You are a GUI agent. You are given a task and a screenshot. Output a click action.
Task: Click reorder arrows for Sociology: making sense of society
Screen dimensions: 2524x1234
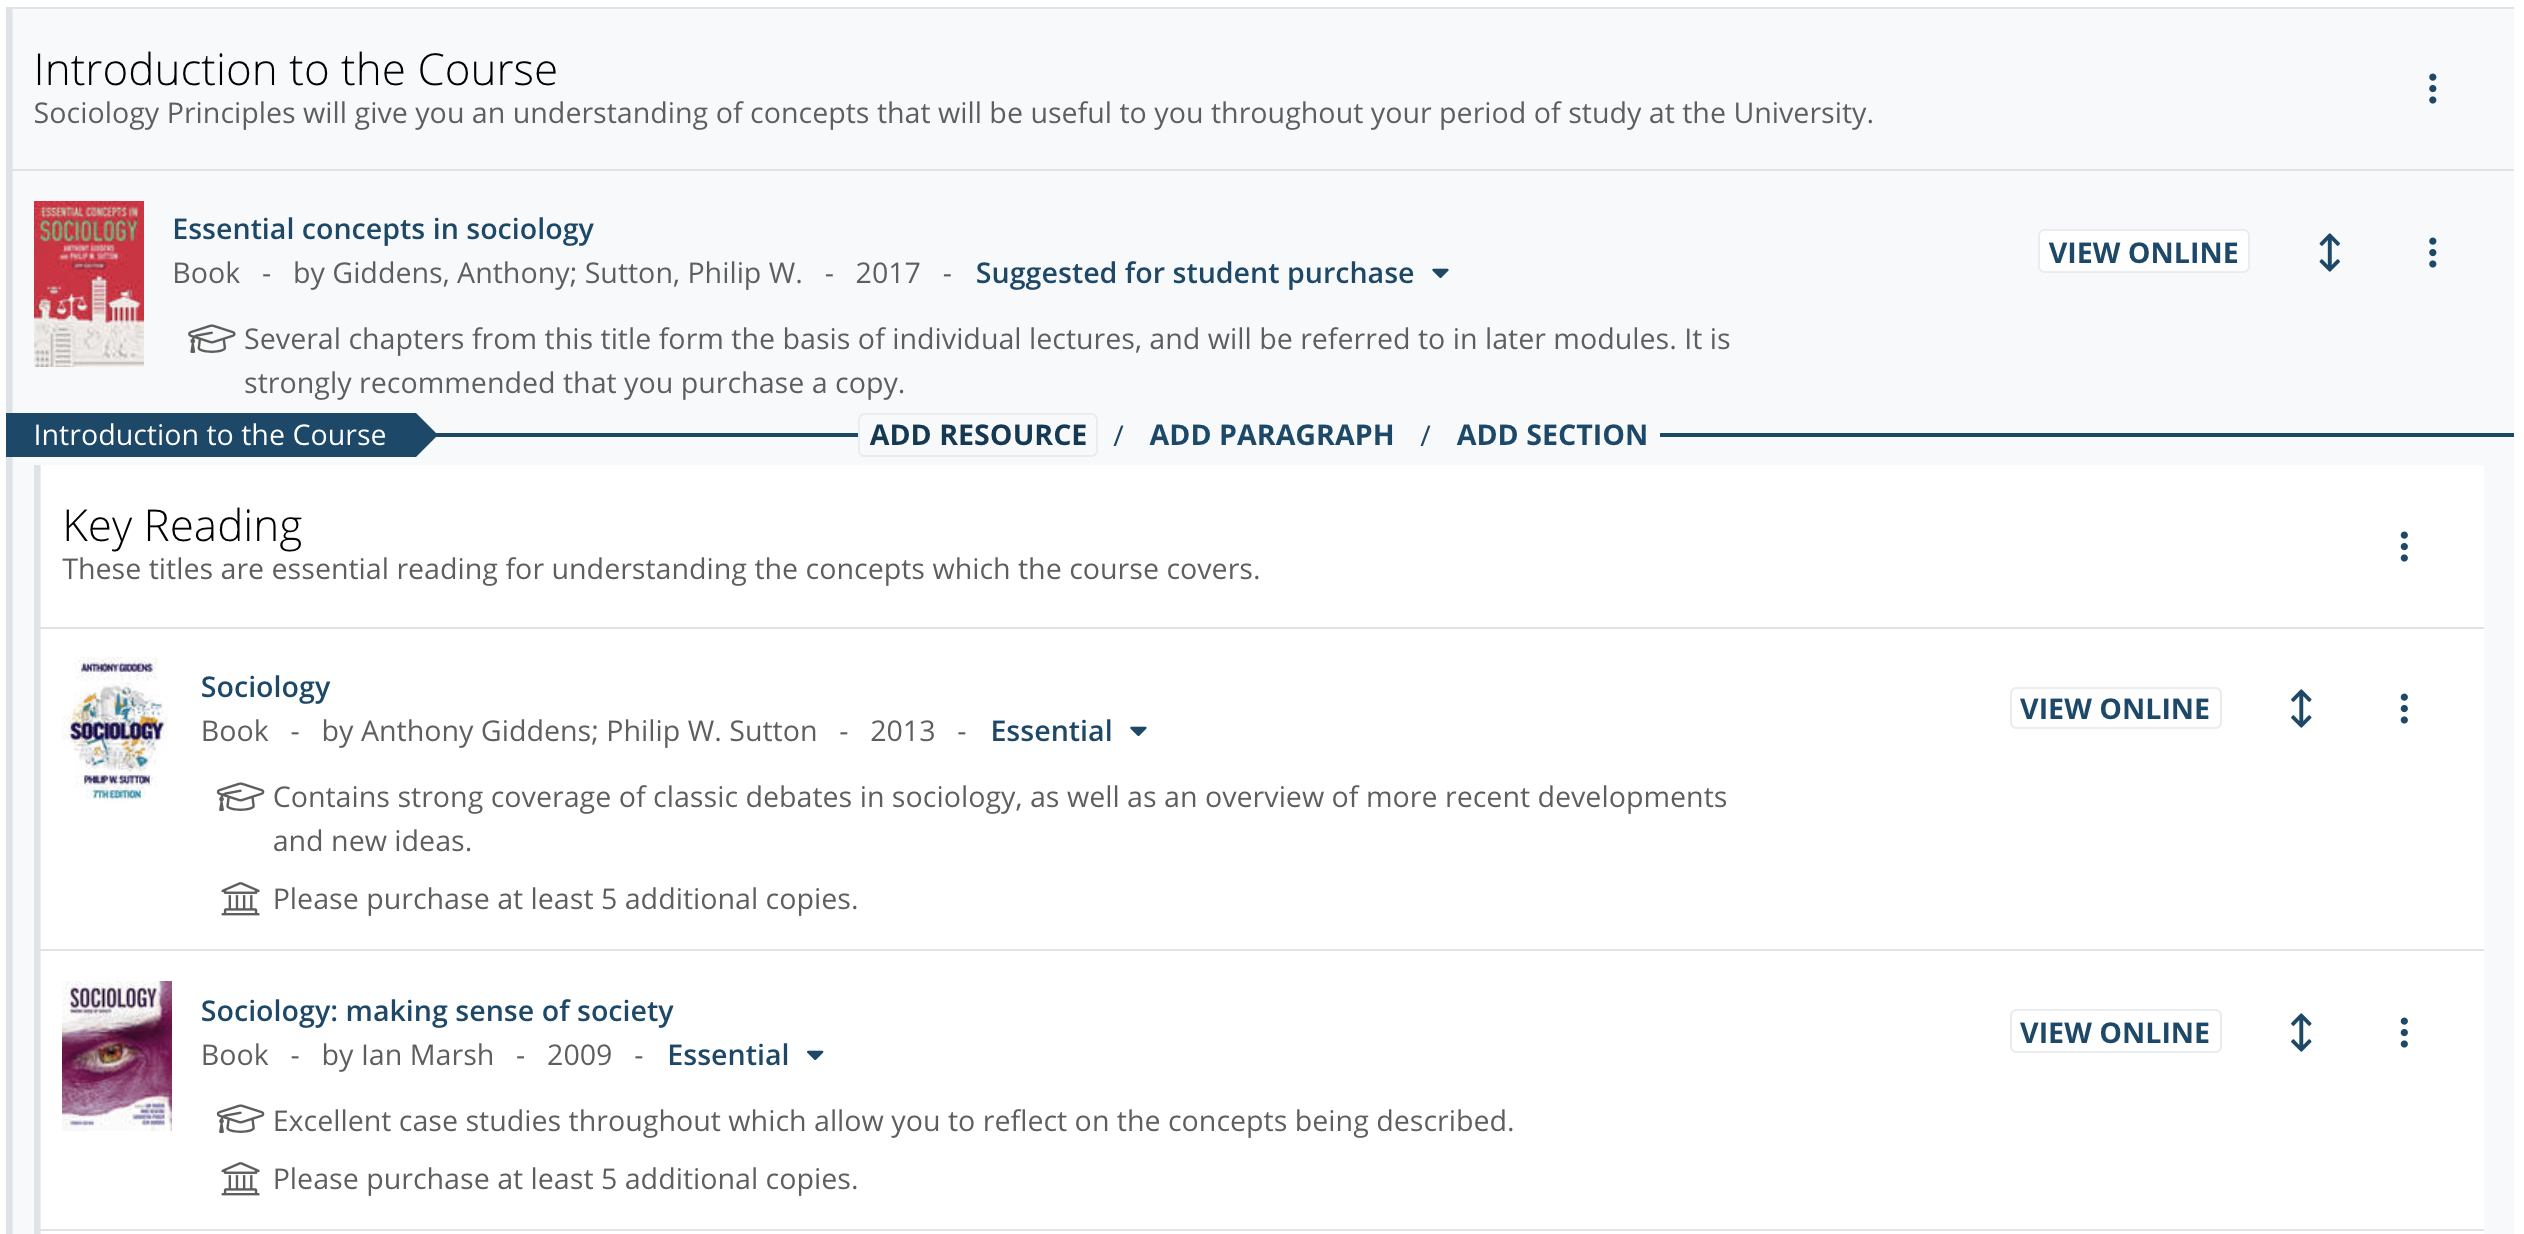click(2300, 1033)
